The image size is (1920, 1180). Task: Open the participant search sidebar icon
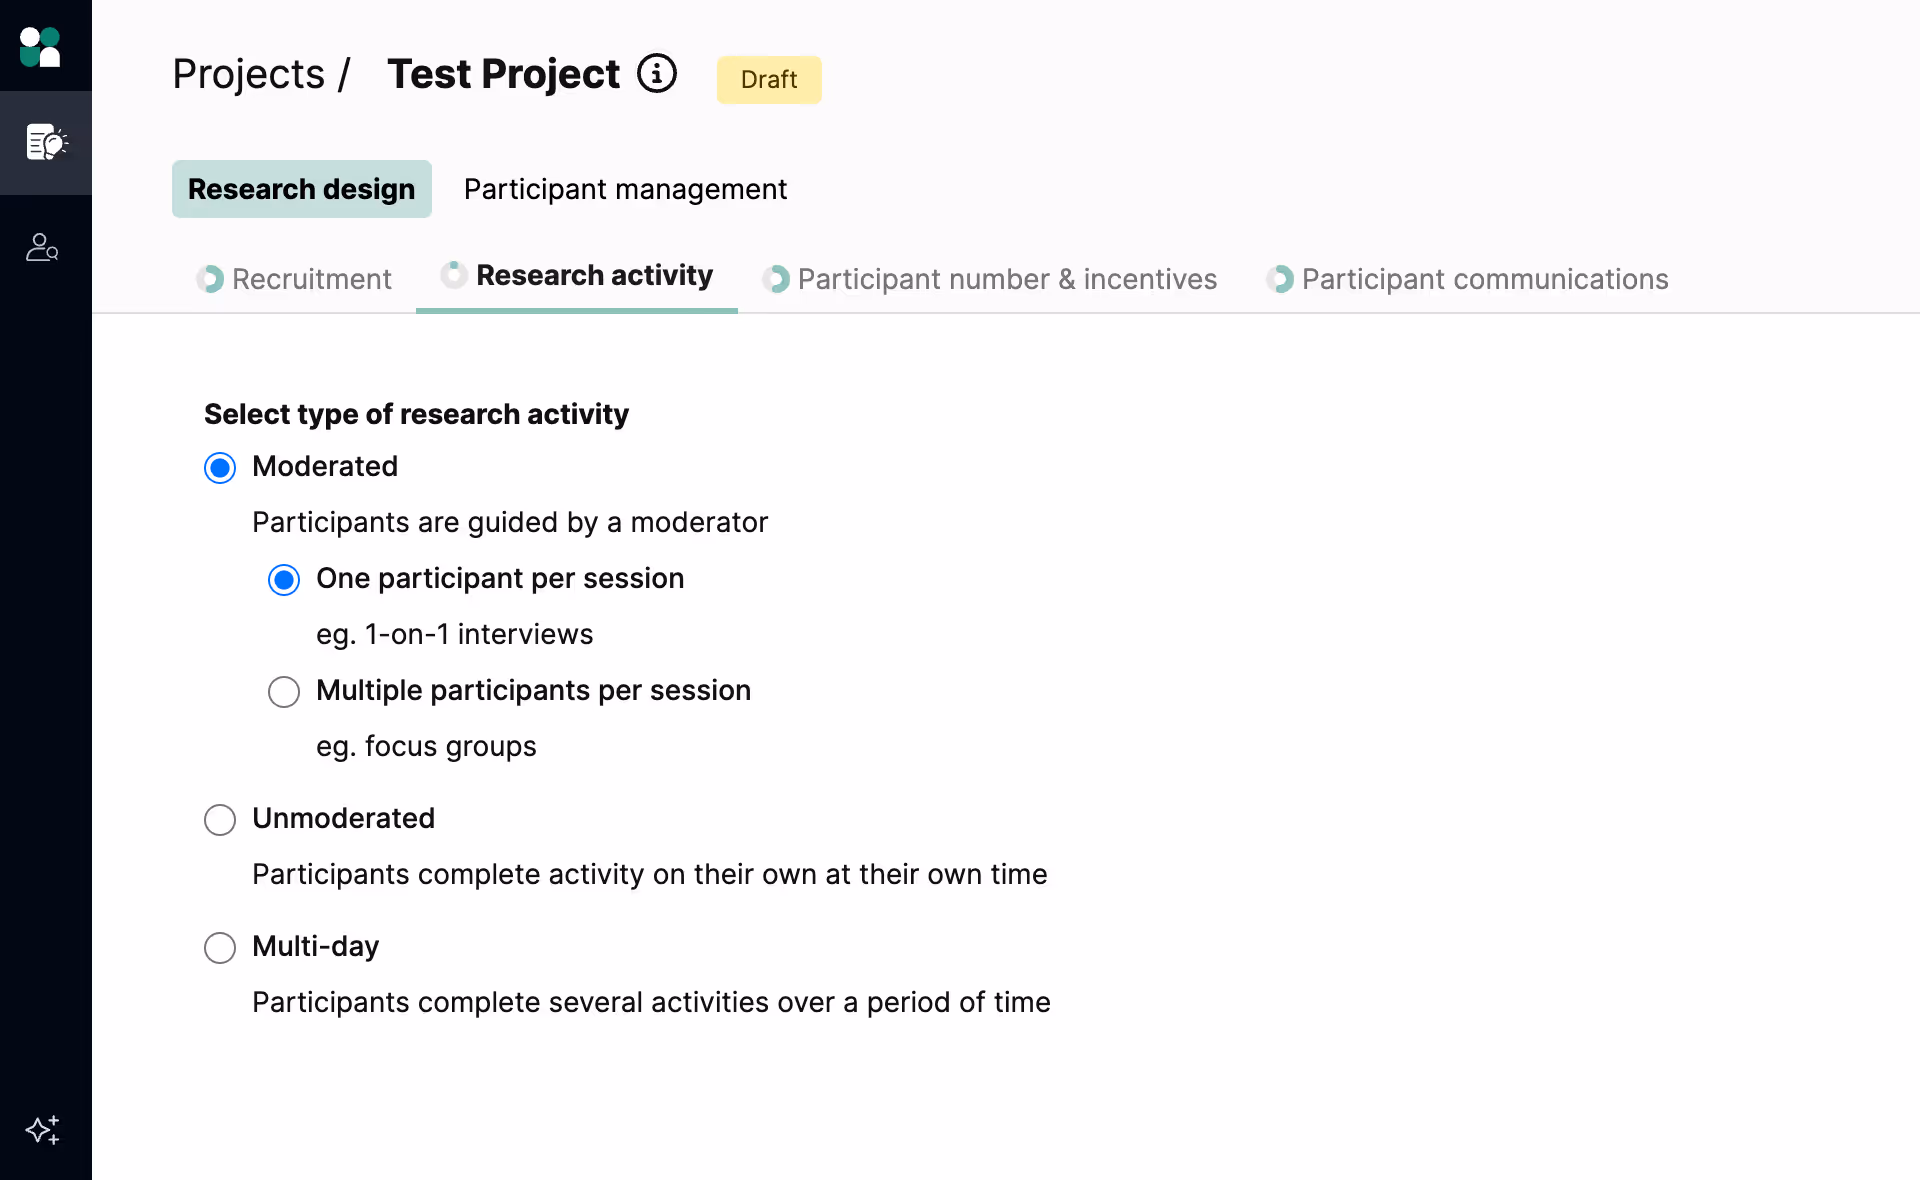tap(42, 247)
